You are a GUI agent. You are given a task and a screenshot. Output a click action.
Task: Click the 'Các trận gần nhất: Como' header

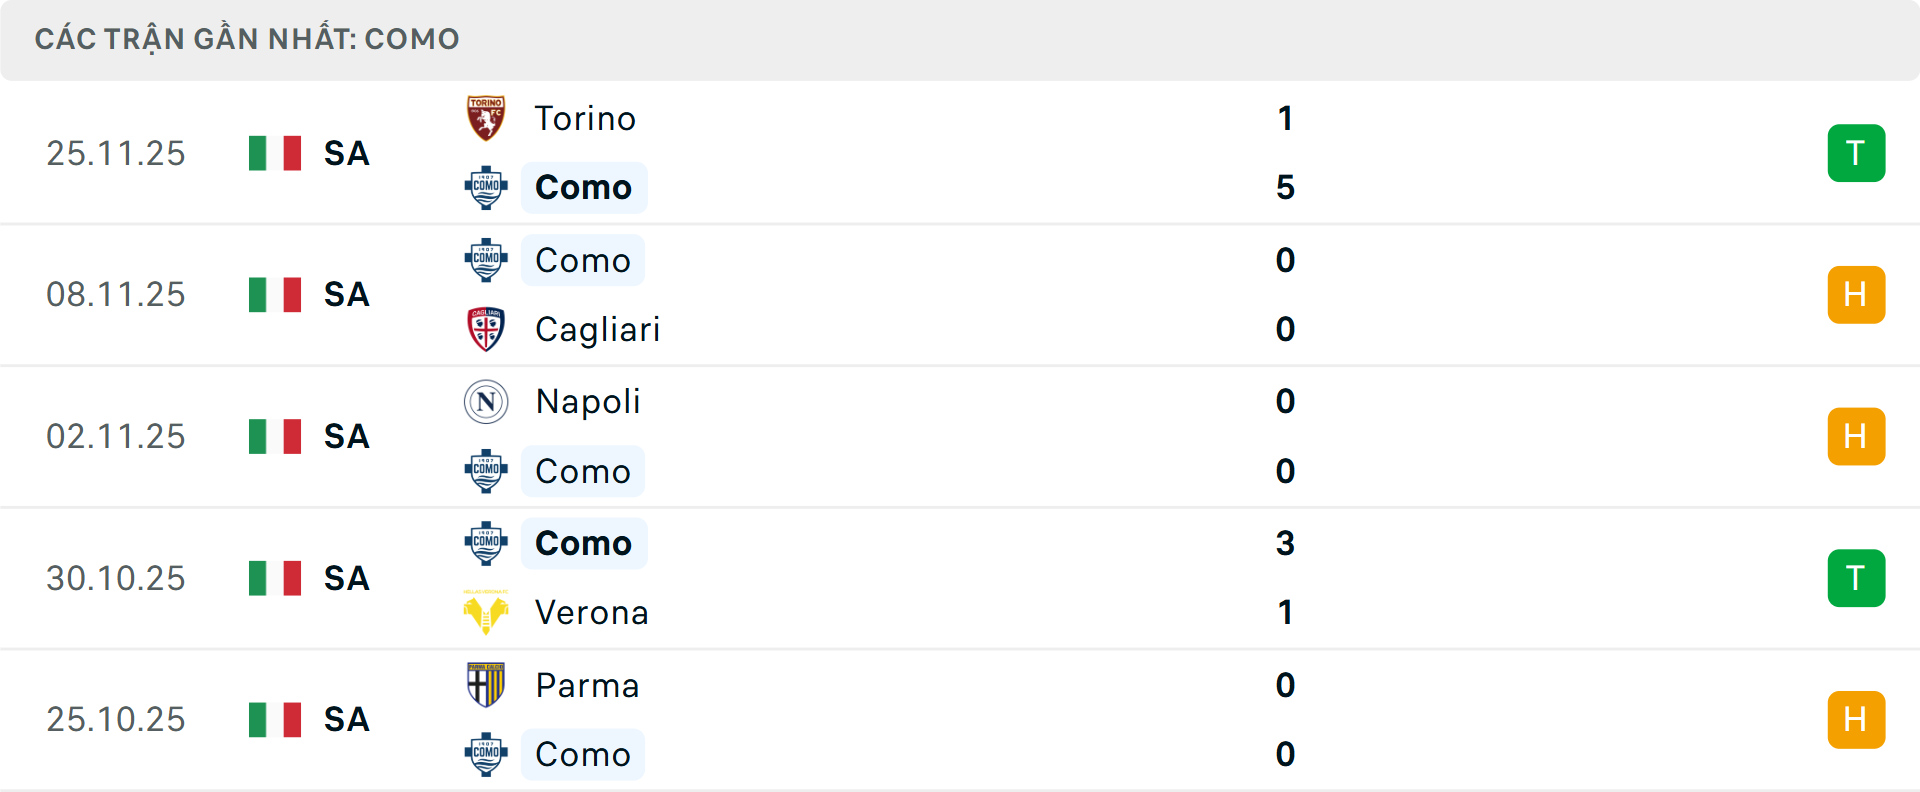point(247,39)
